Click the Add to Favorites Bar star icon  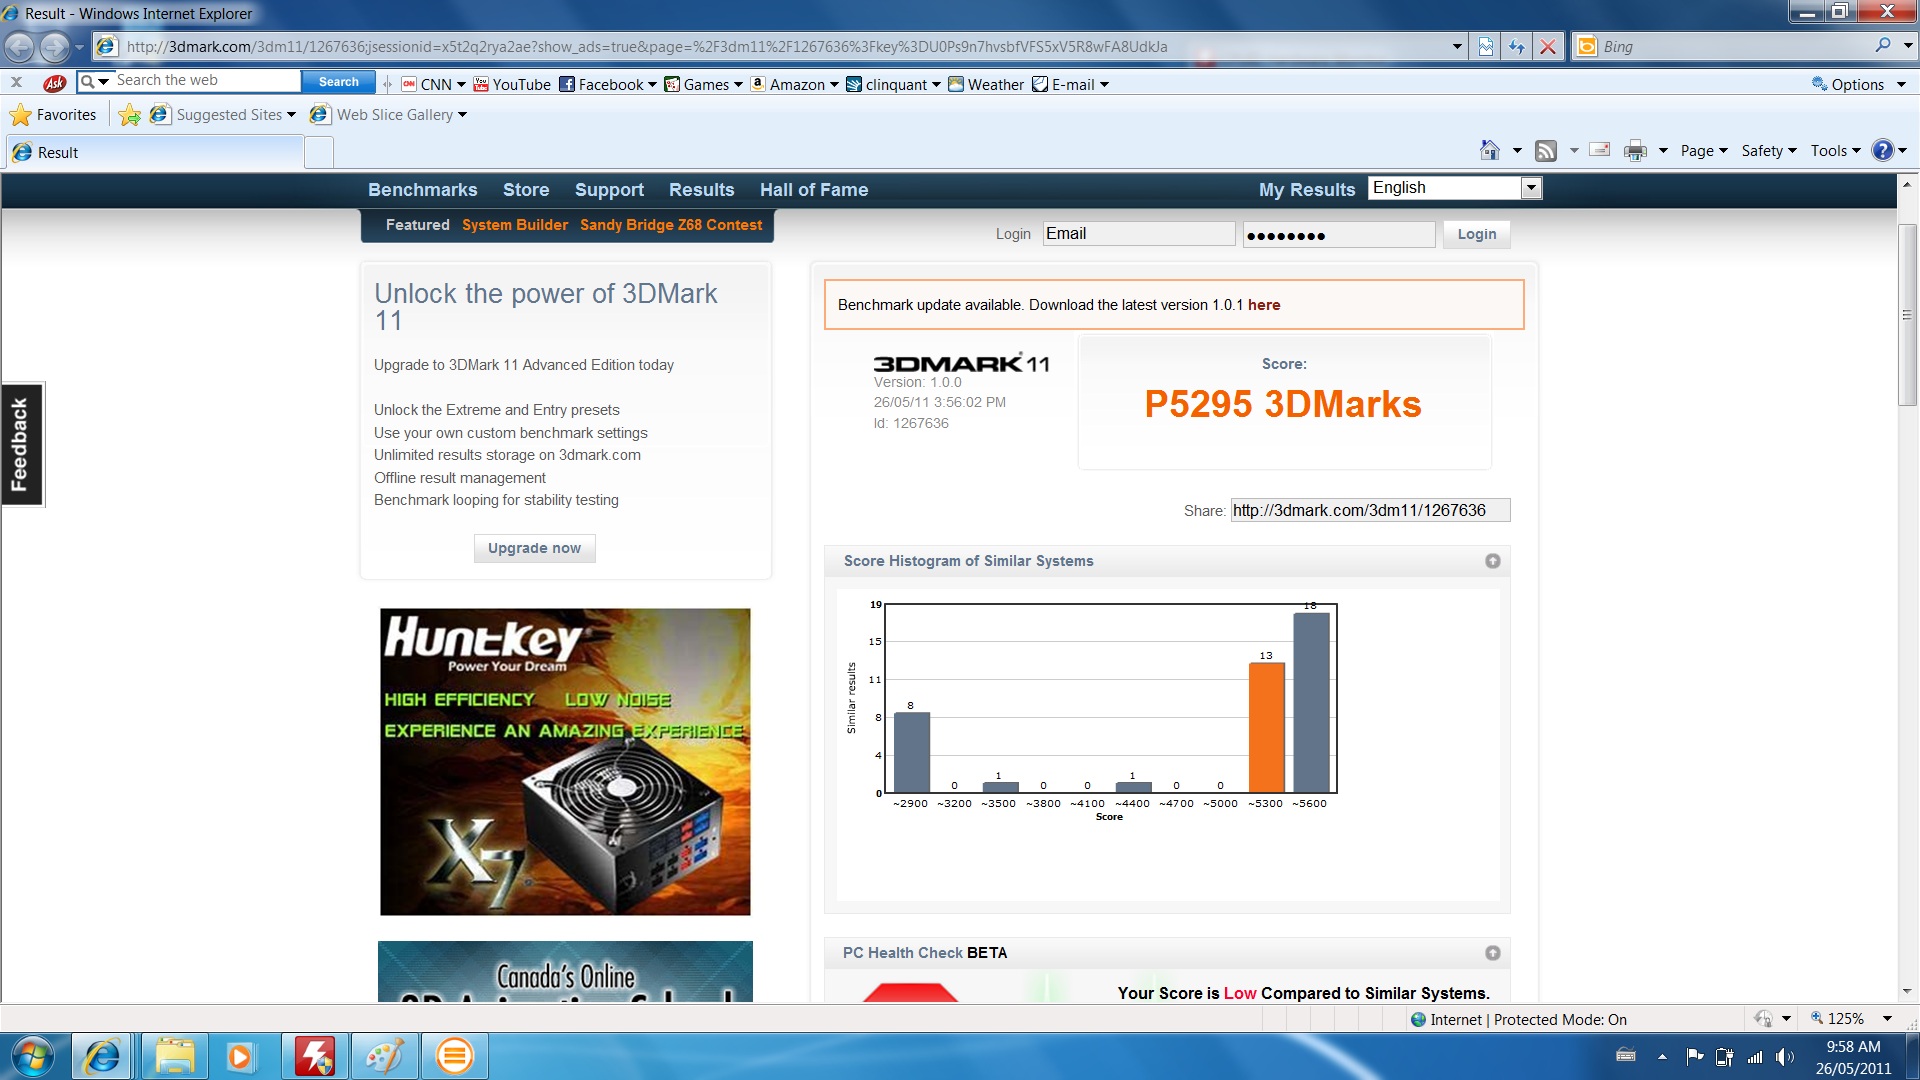pyautogui.click(x=129, y=115)
